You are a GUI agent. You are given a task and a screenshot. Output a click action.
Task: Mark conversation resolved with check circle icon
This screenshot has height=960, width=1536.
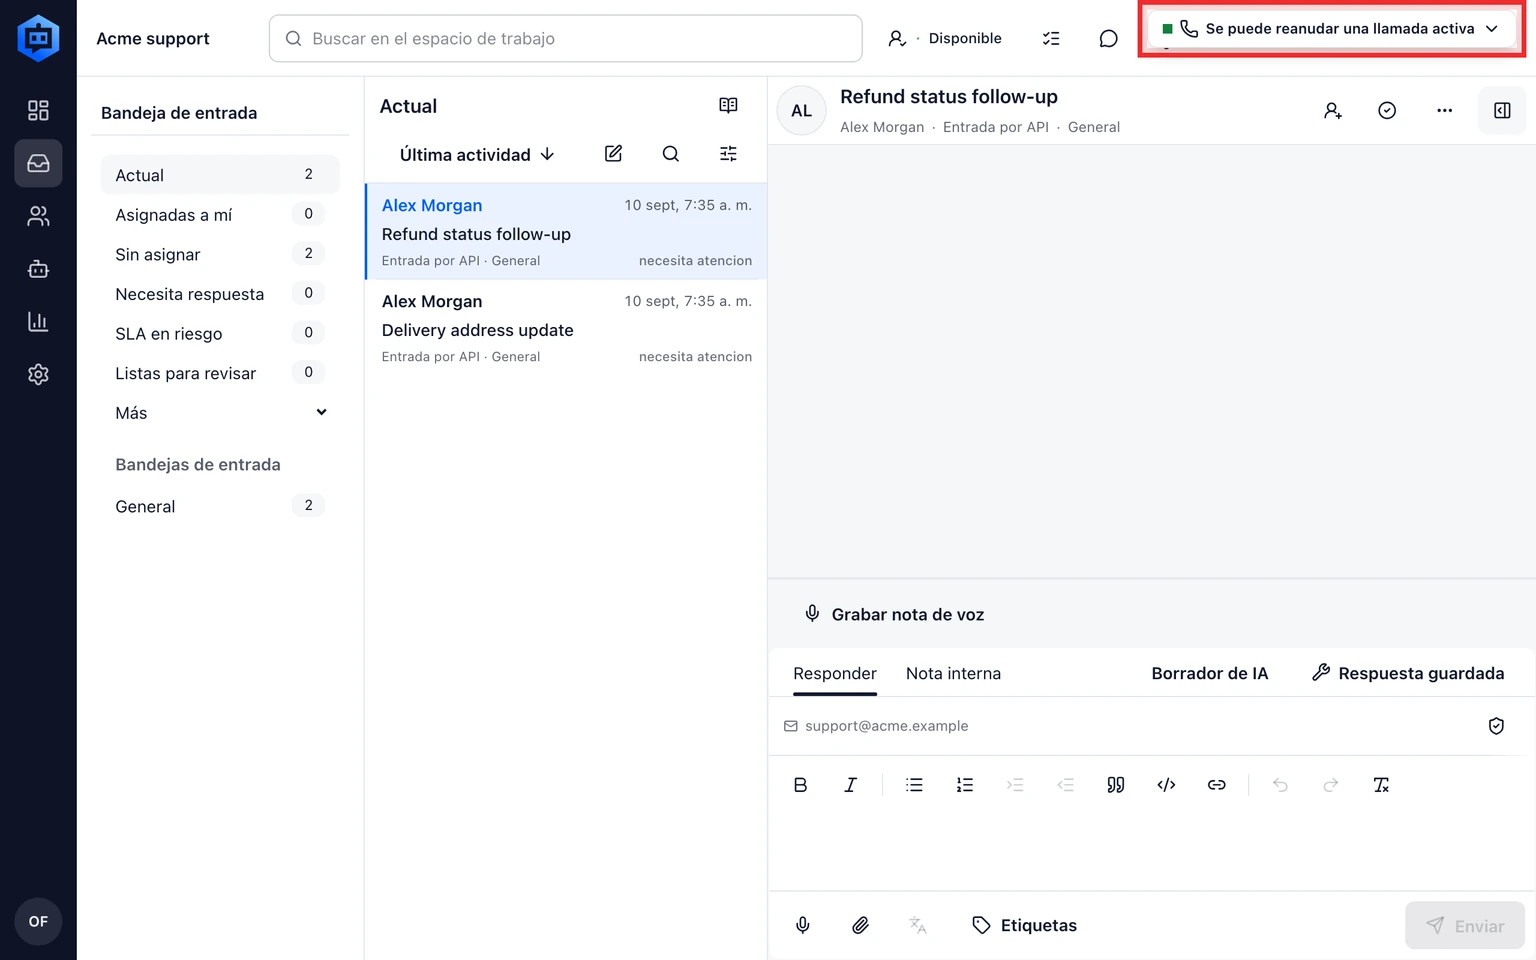[x=1387, y=111]
